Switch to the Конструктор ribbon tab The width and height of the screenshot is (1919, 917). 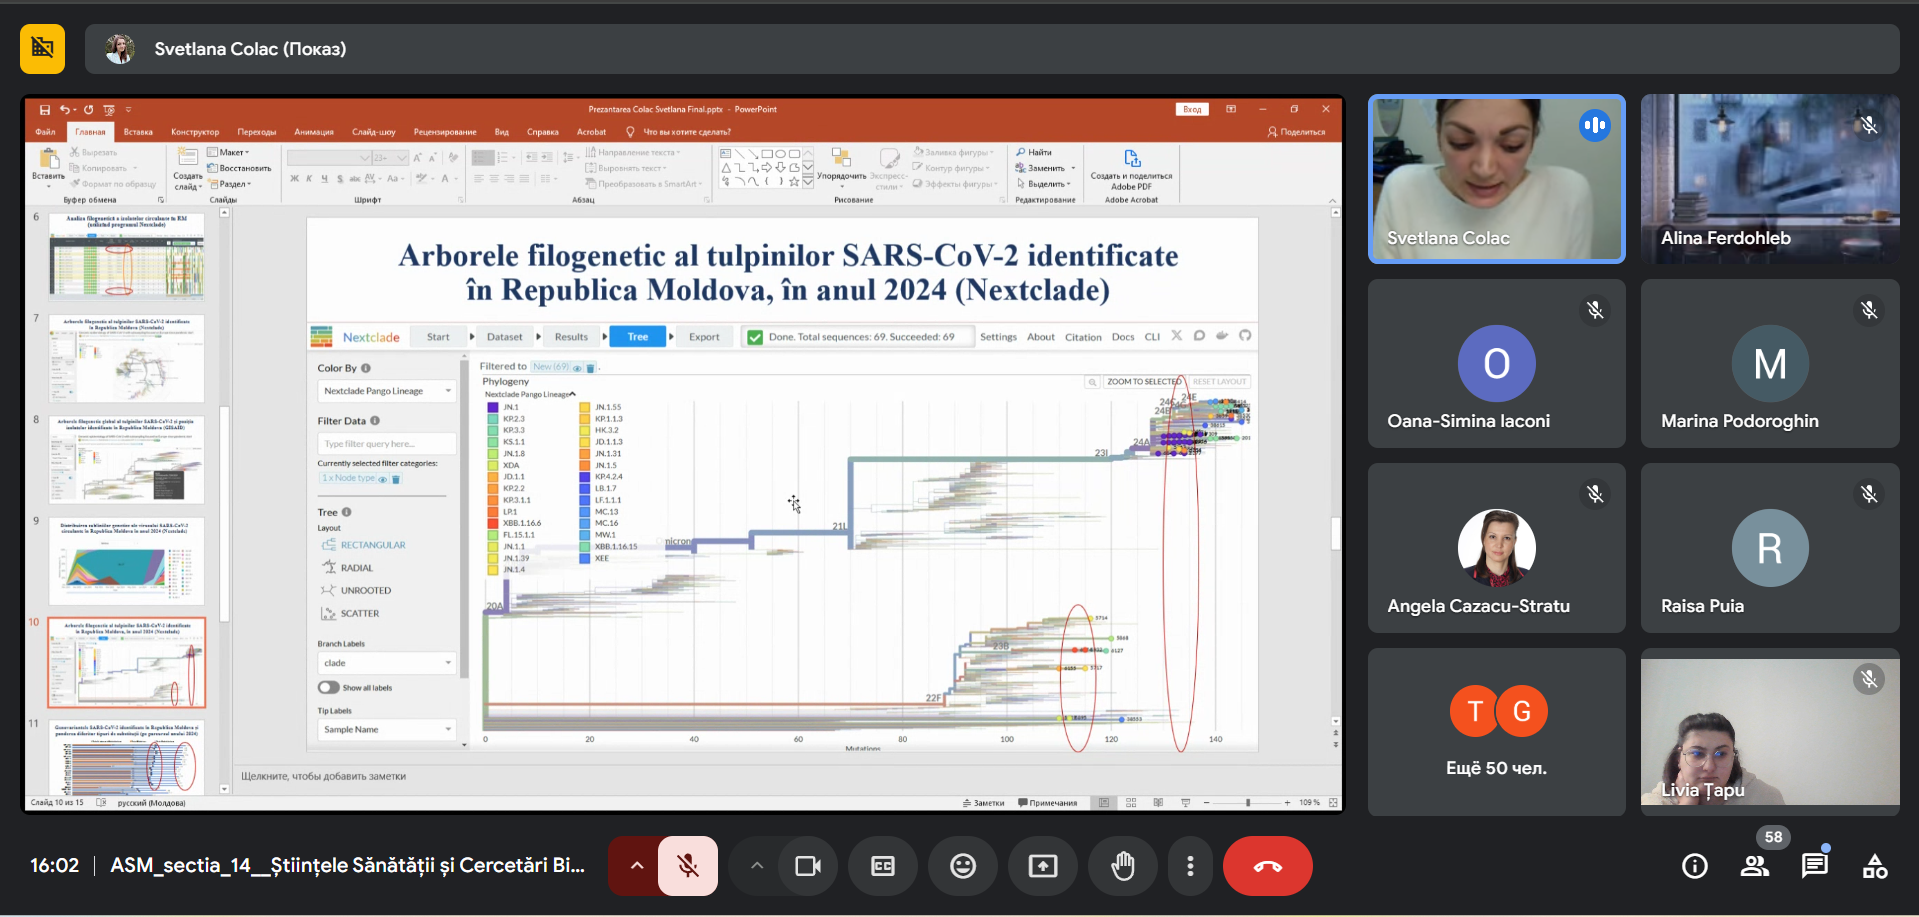point(195,132)
